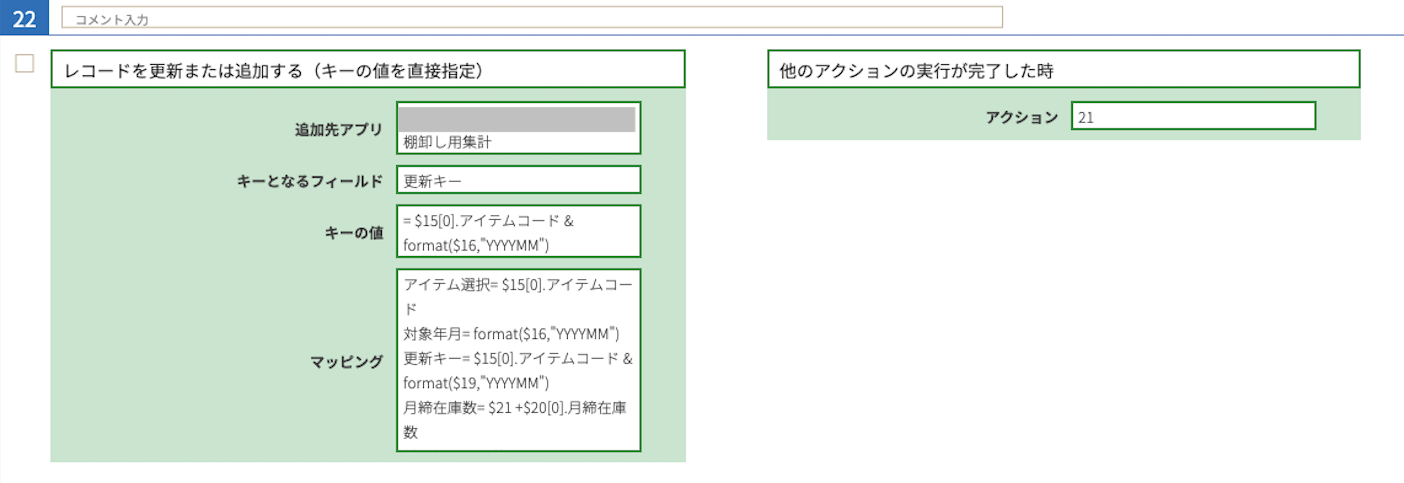
Task: Click the 対象年月 mapping line
Action: (x=512, y=333)
